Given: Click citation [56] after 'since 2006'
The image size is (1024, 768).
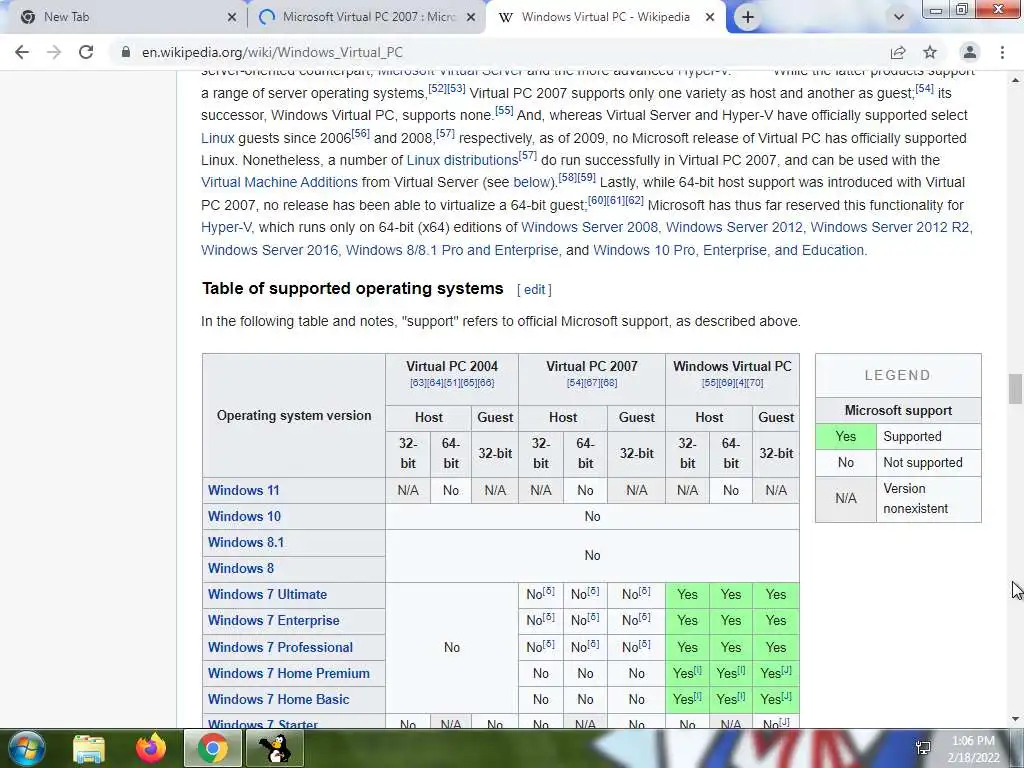Looking at the screenshot, I should click(360, 133).
